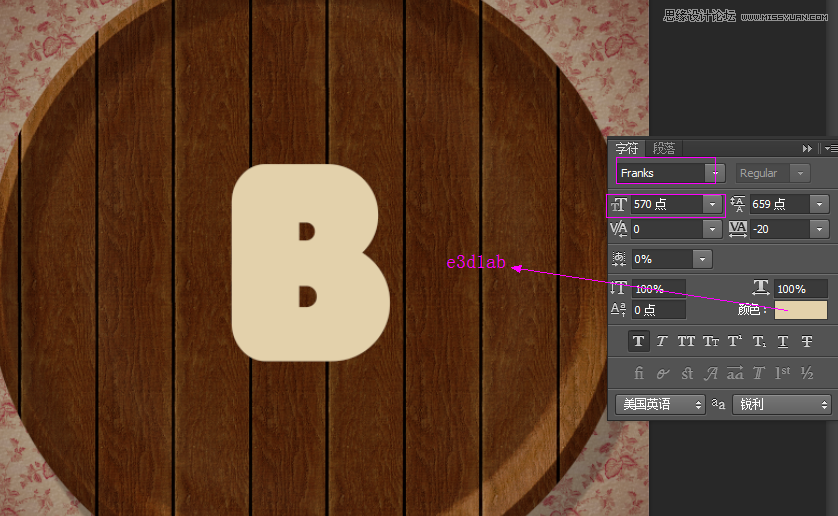Click the leading icon next to 659 点

pos(738,204)
